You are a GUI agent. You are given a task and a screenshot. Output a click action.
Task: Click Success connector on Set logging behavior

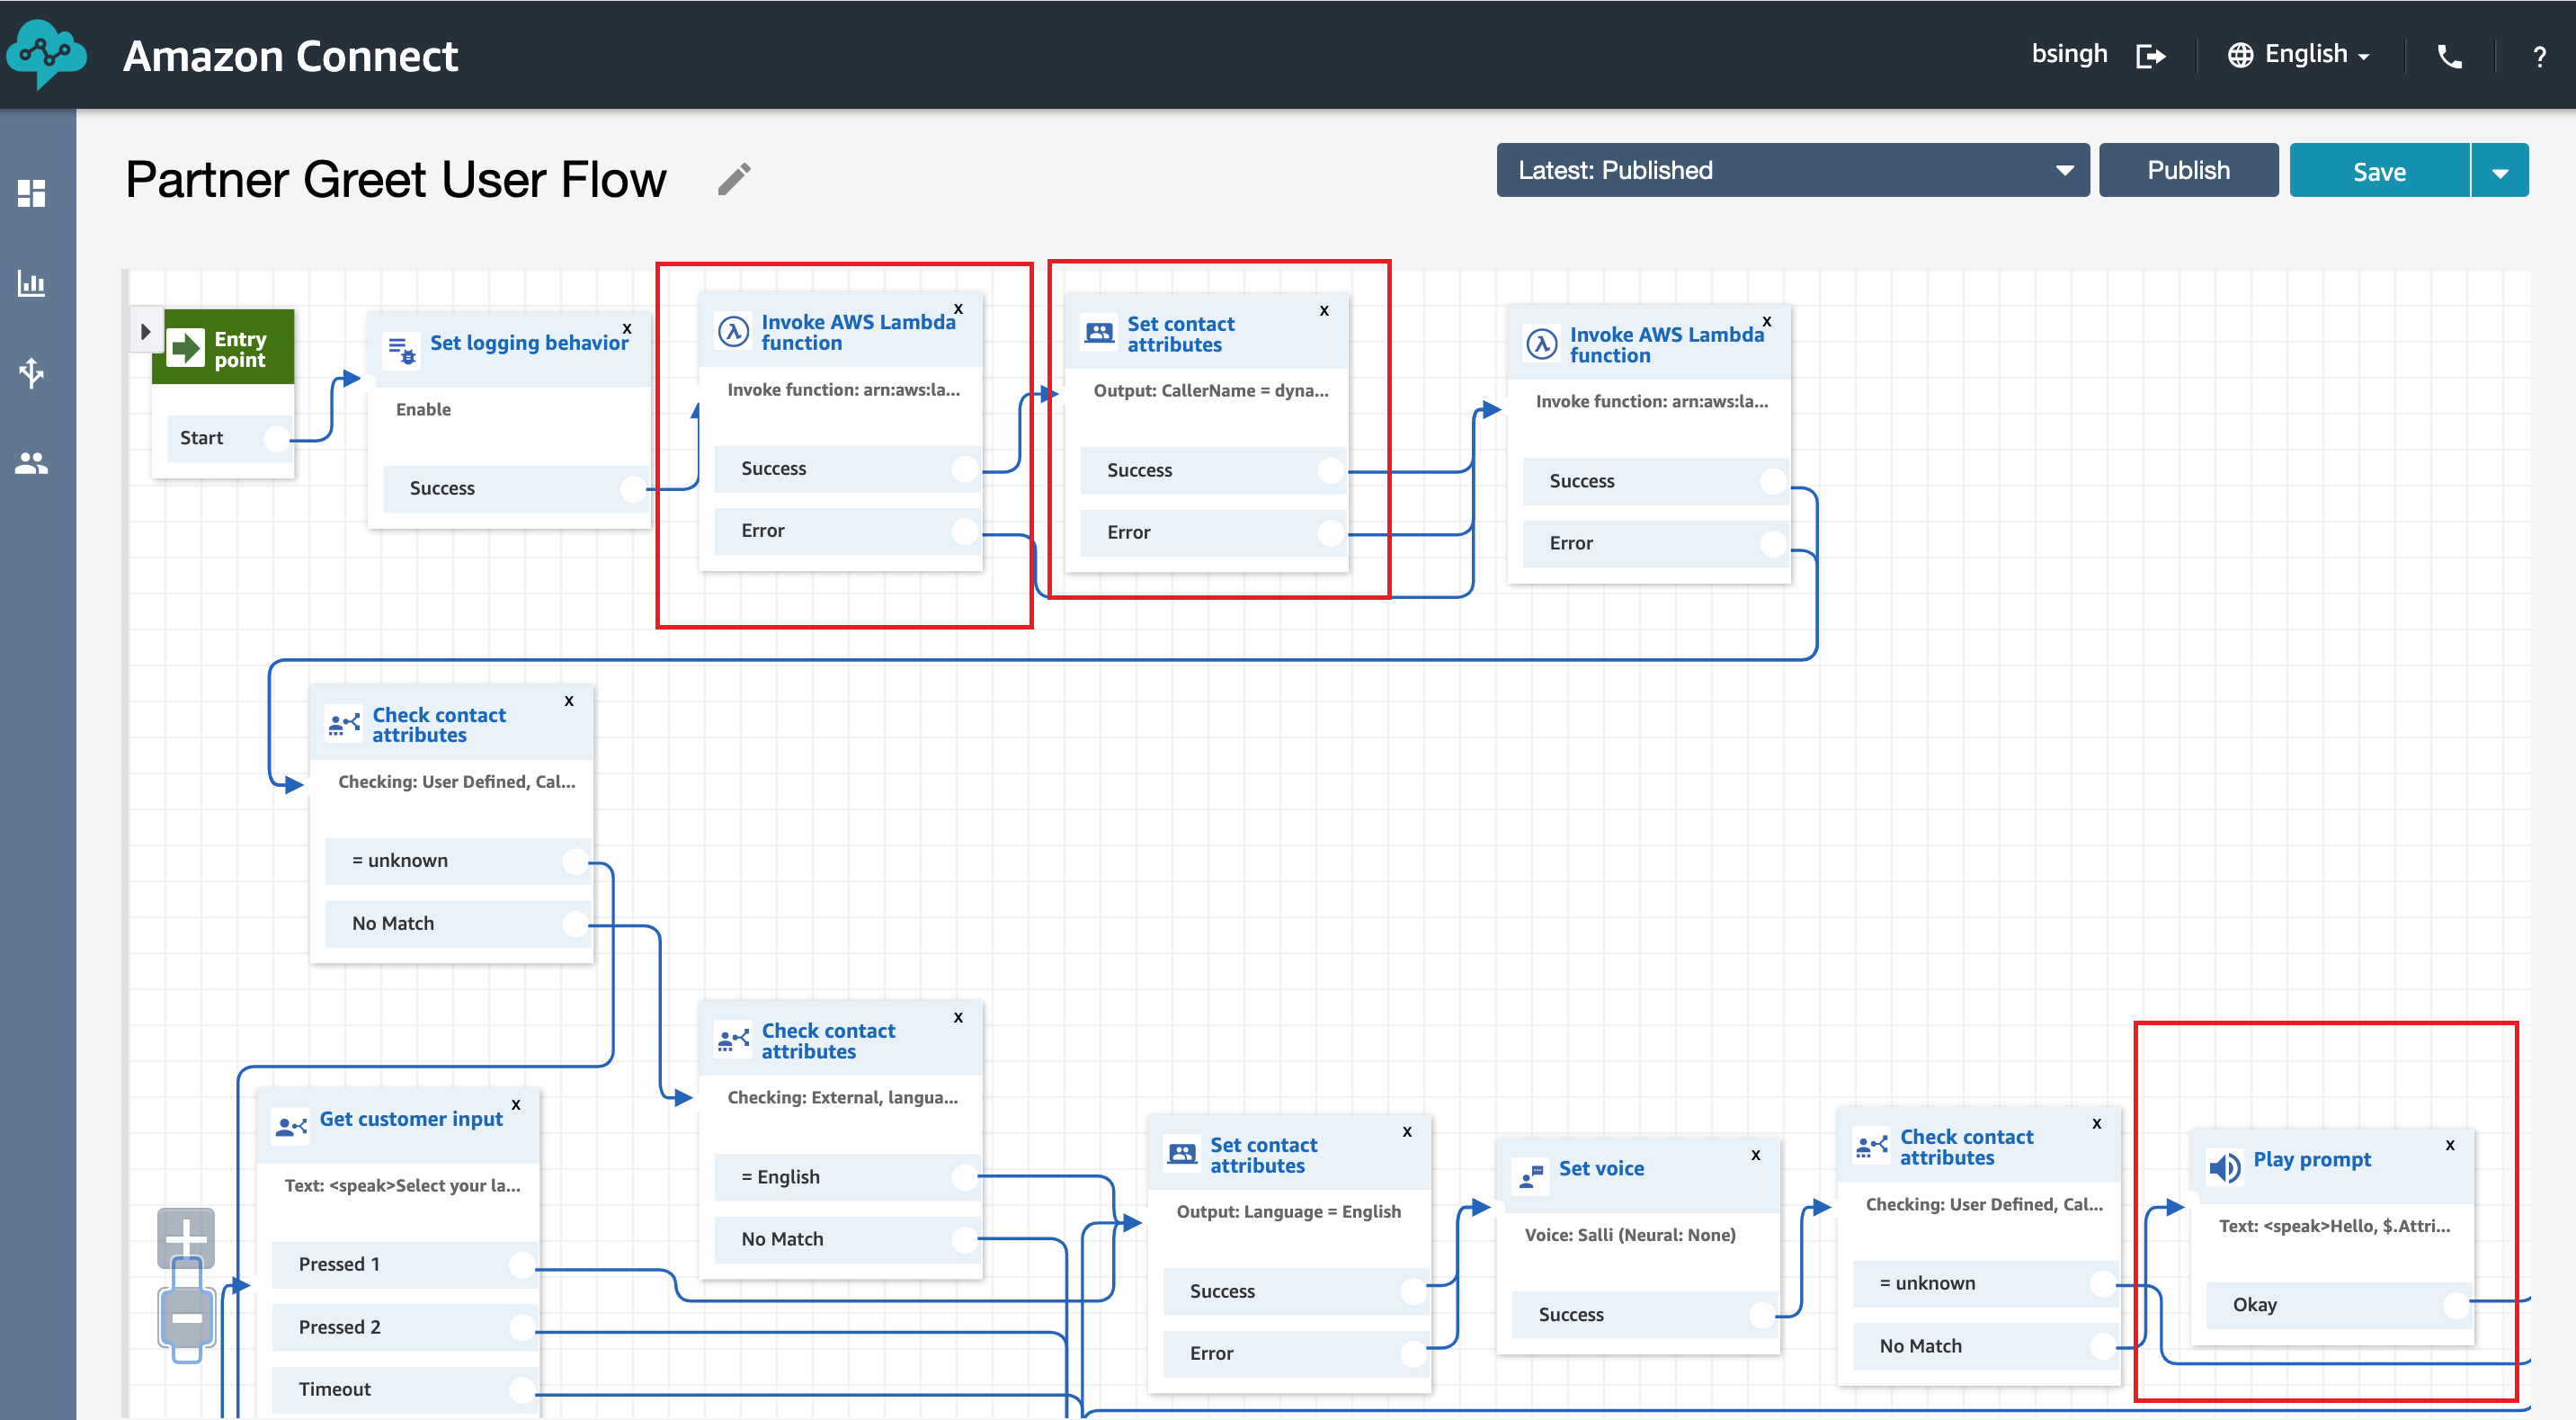click(633, 489)
